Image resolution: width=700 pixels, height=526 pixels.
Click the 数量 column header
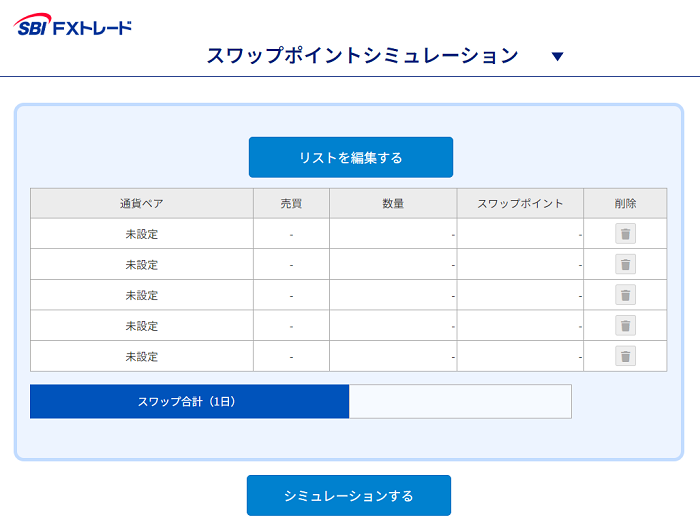pos(393,204)
